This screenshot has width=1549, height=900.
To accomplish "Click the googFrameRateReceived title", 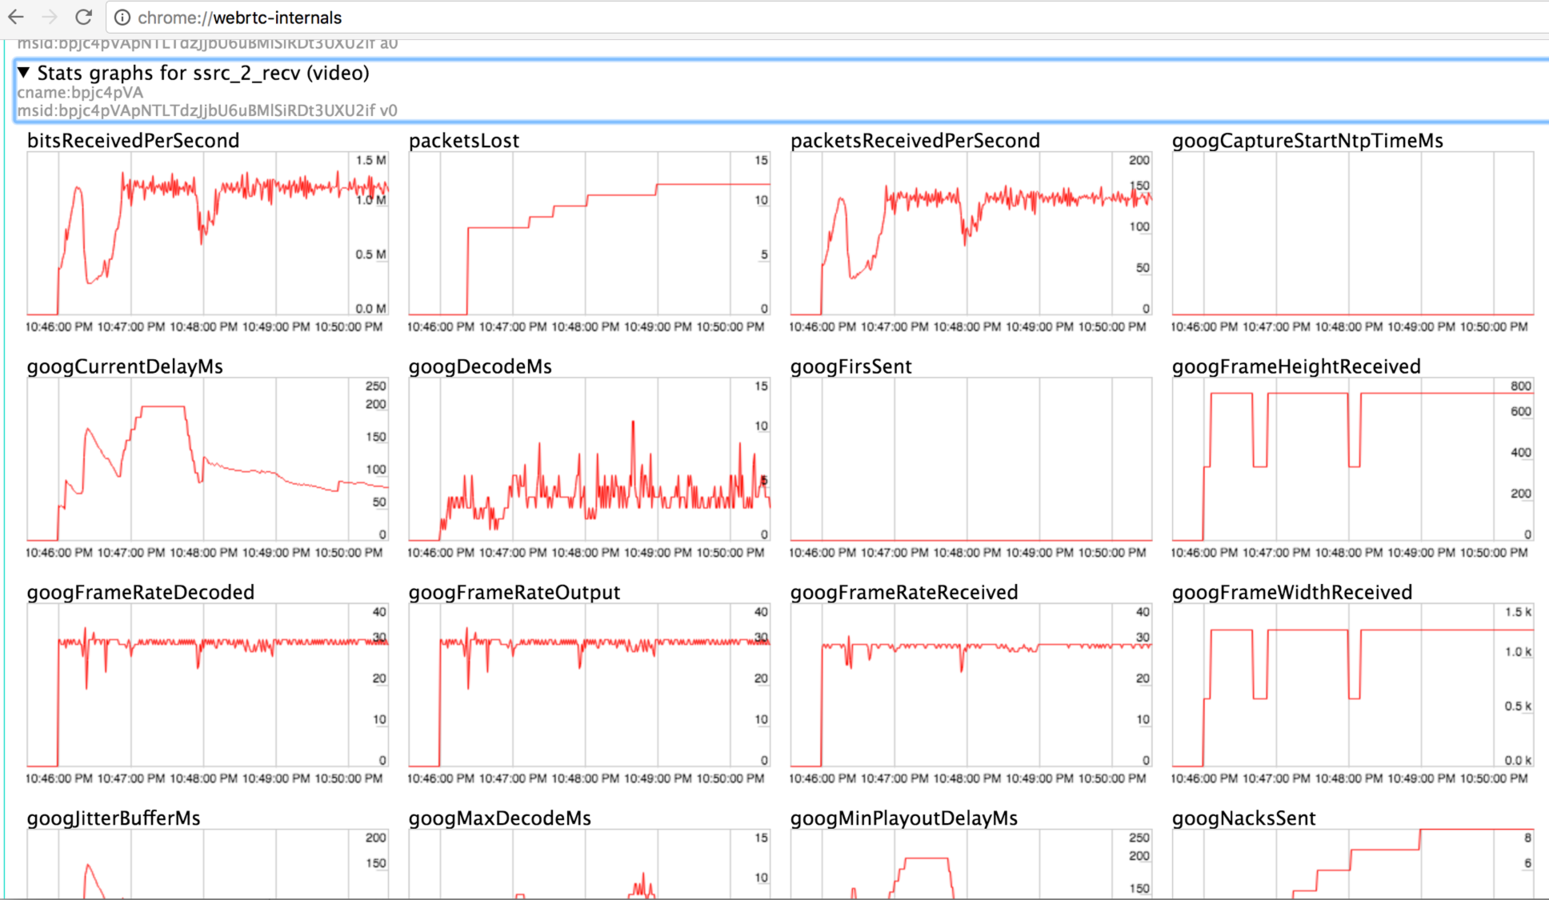I will 904,592.
